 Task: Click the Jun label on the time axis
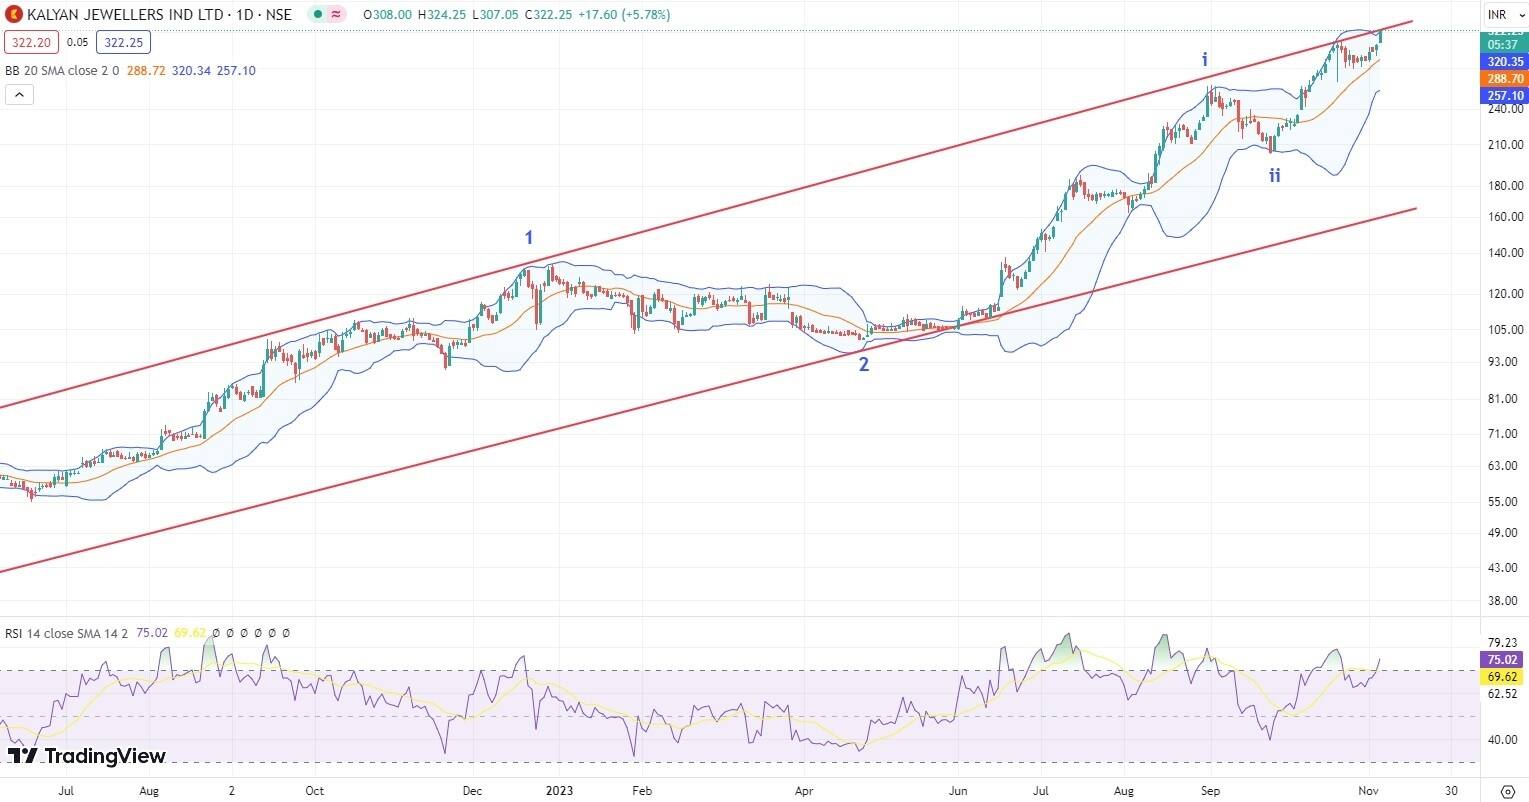959,790
